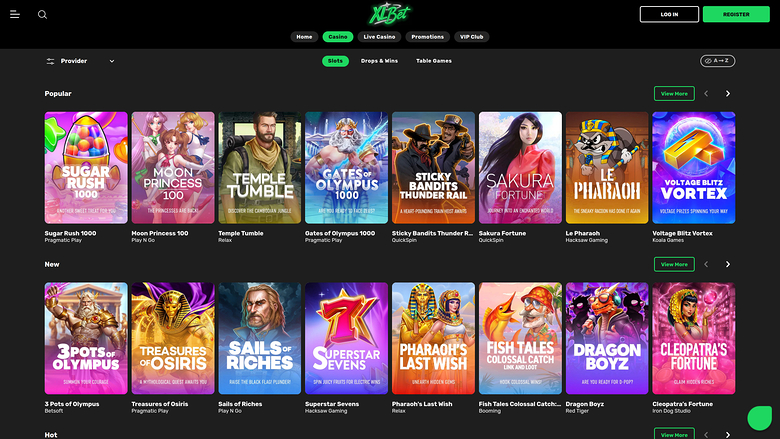Click 'Iron Dog Studio' provider text
The image size is (780, 439).
tap(672, 411)
